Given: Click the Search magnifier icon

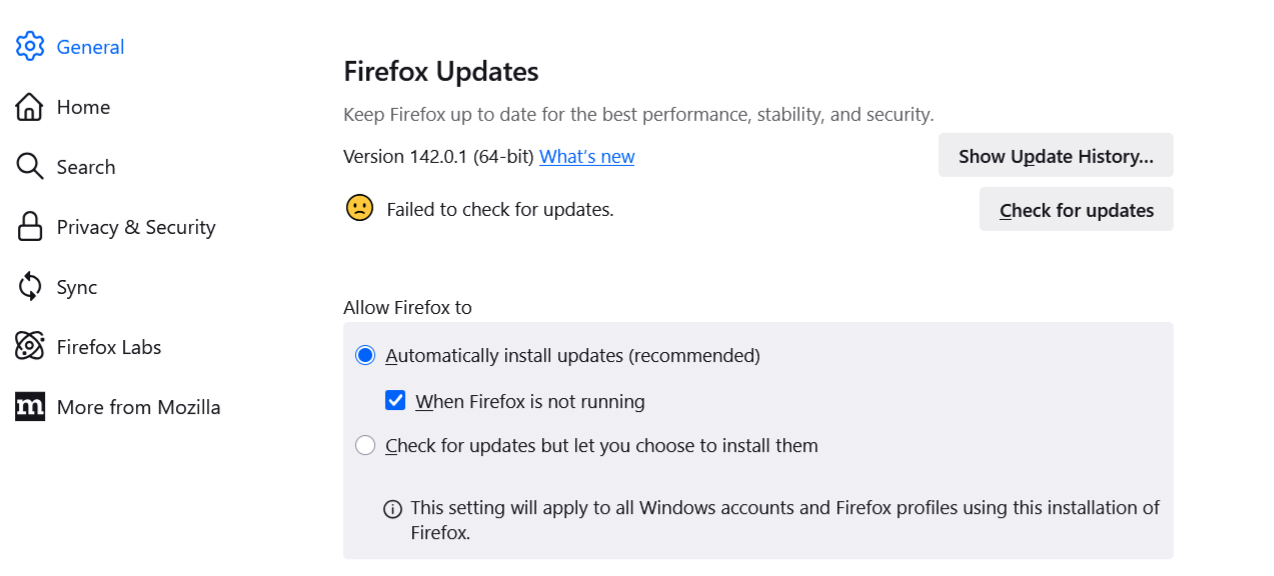Looking at the screenshot, I should click(30, 167).
